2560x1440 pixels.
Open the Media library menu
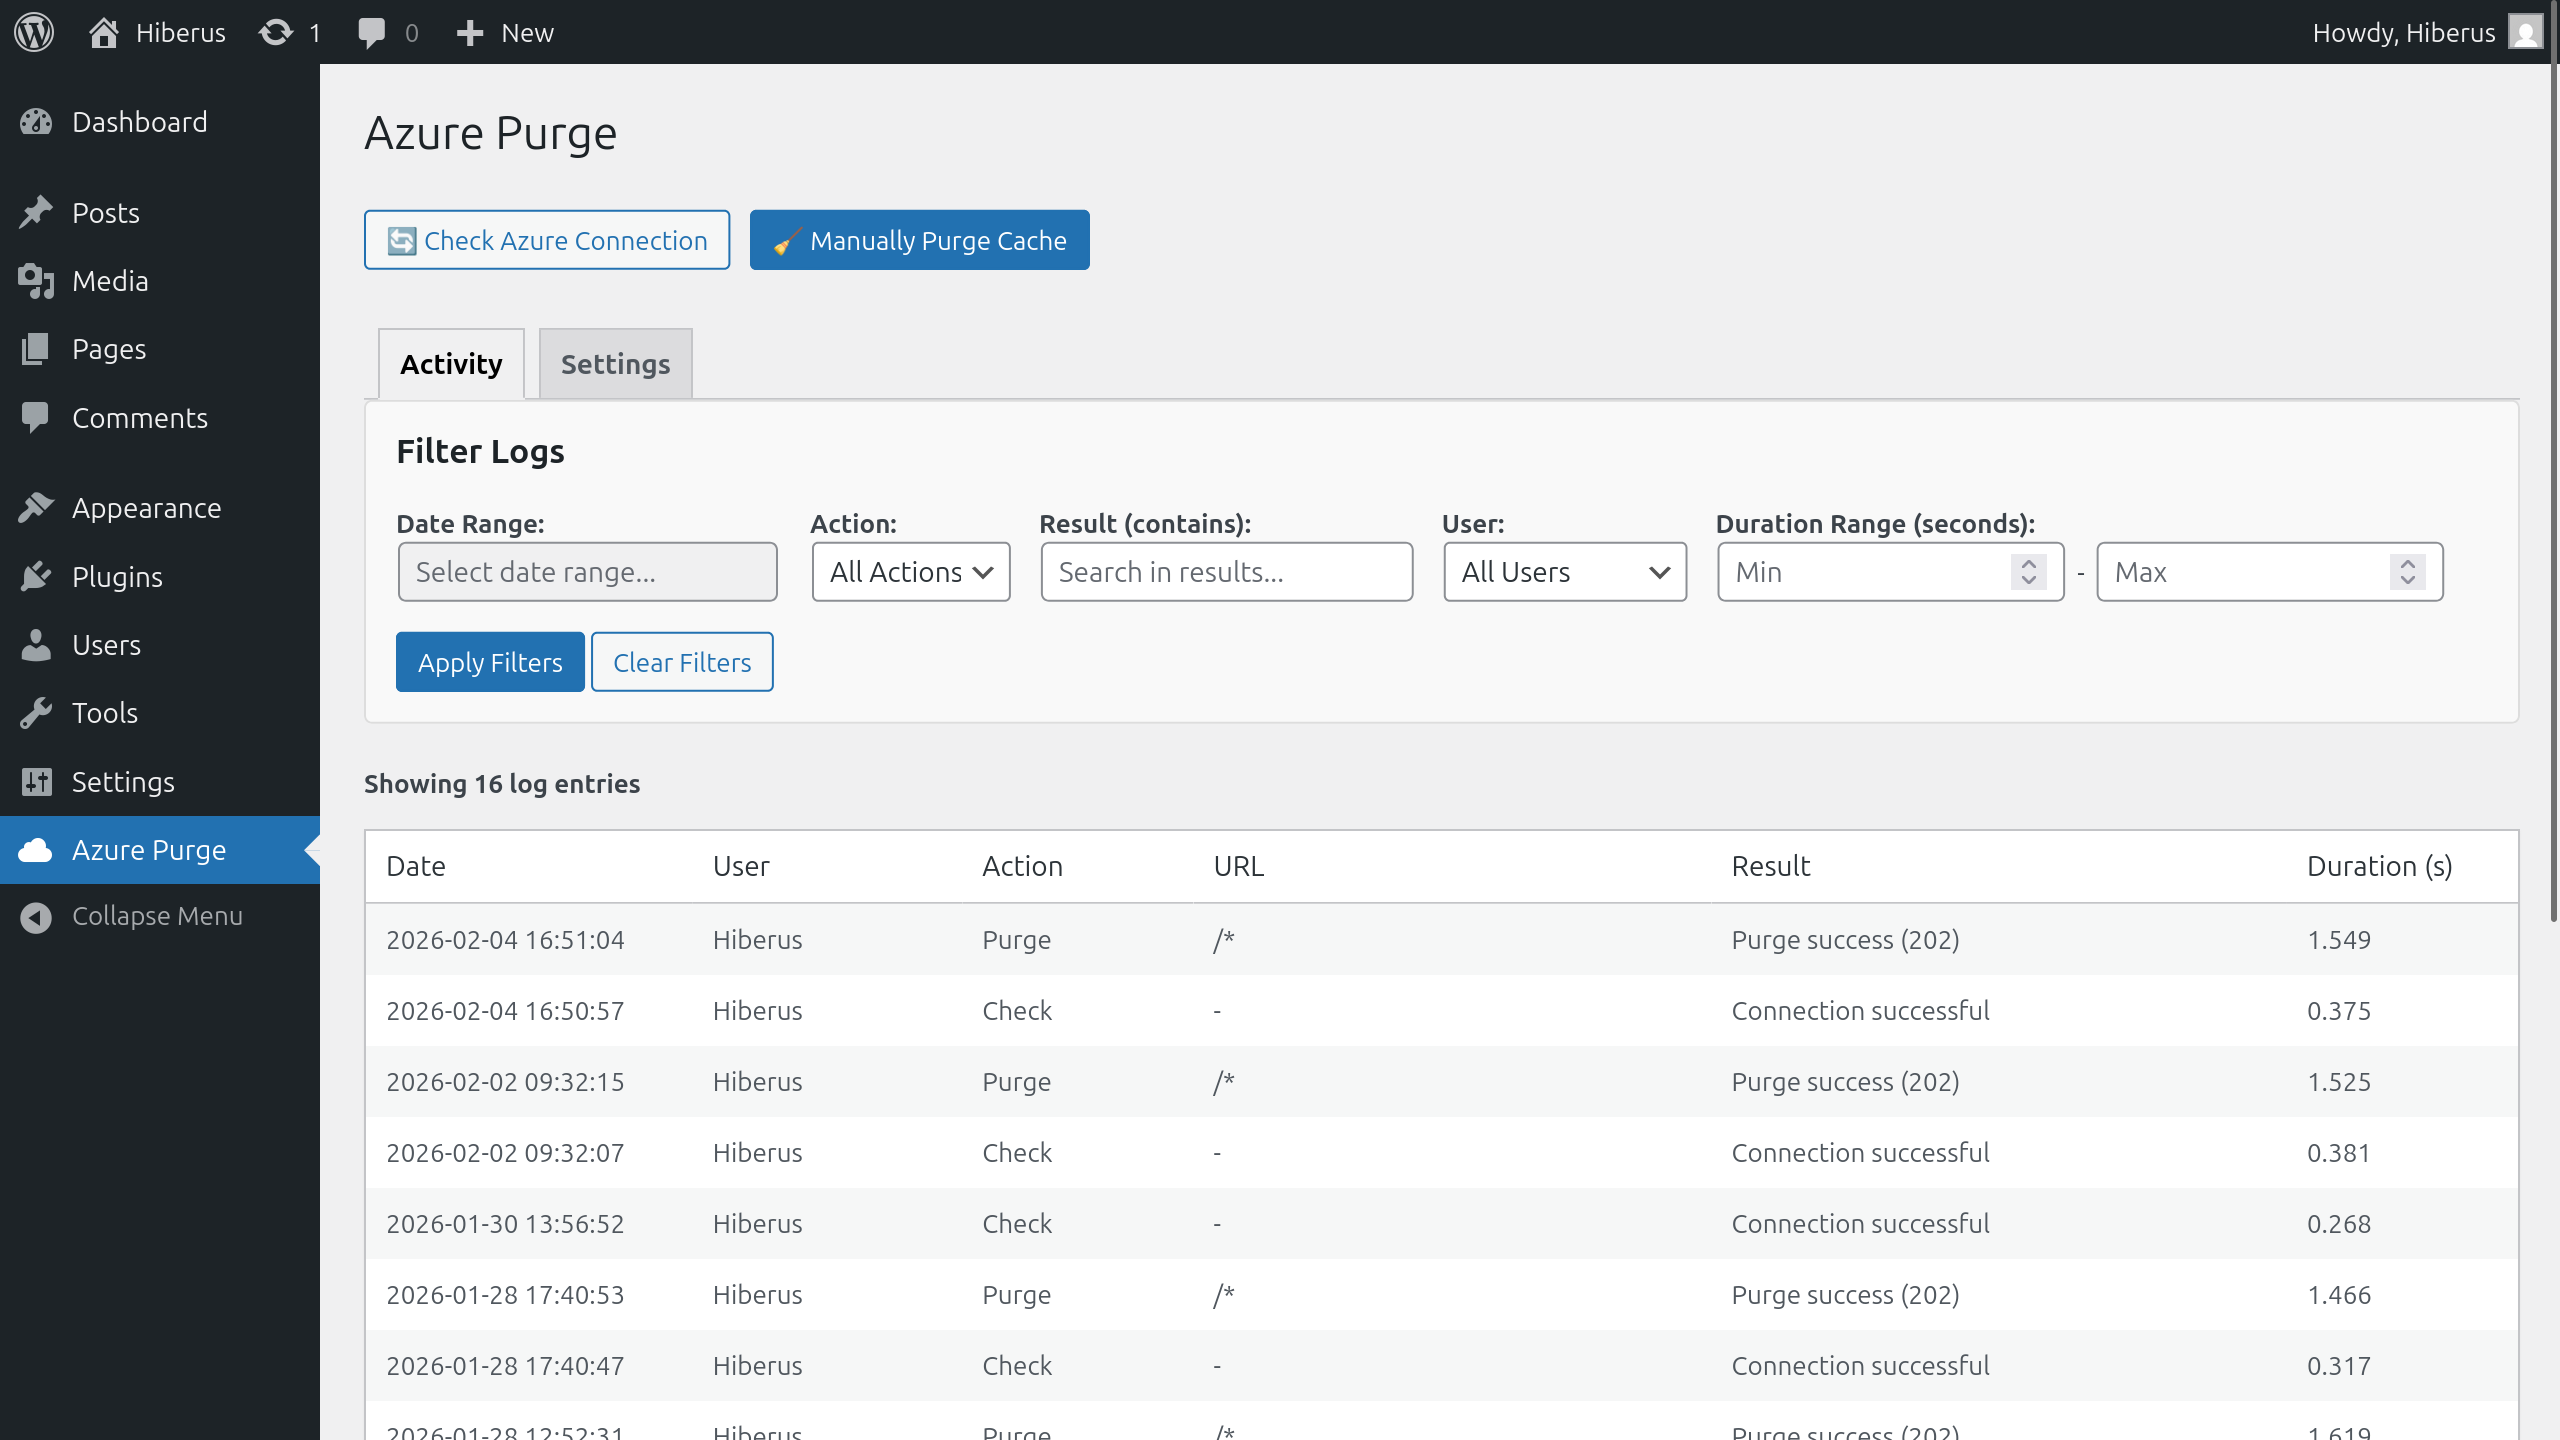click(110, 281)
